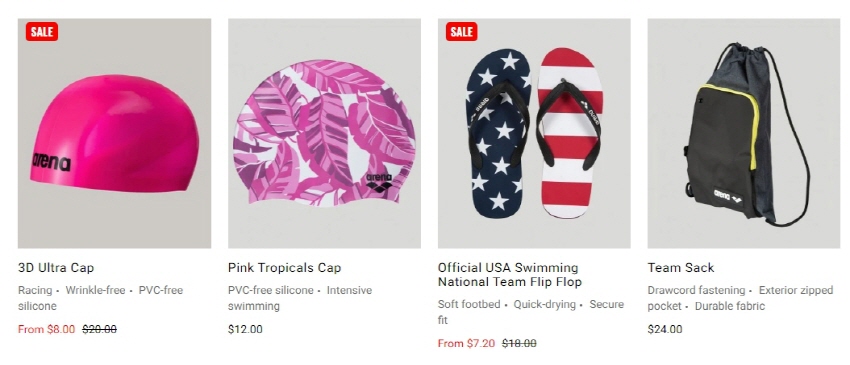The image size is (850, 365).
Task: Open the Pink Tropicals Cap product image
Action: tap(324, 133)
